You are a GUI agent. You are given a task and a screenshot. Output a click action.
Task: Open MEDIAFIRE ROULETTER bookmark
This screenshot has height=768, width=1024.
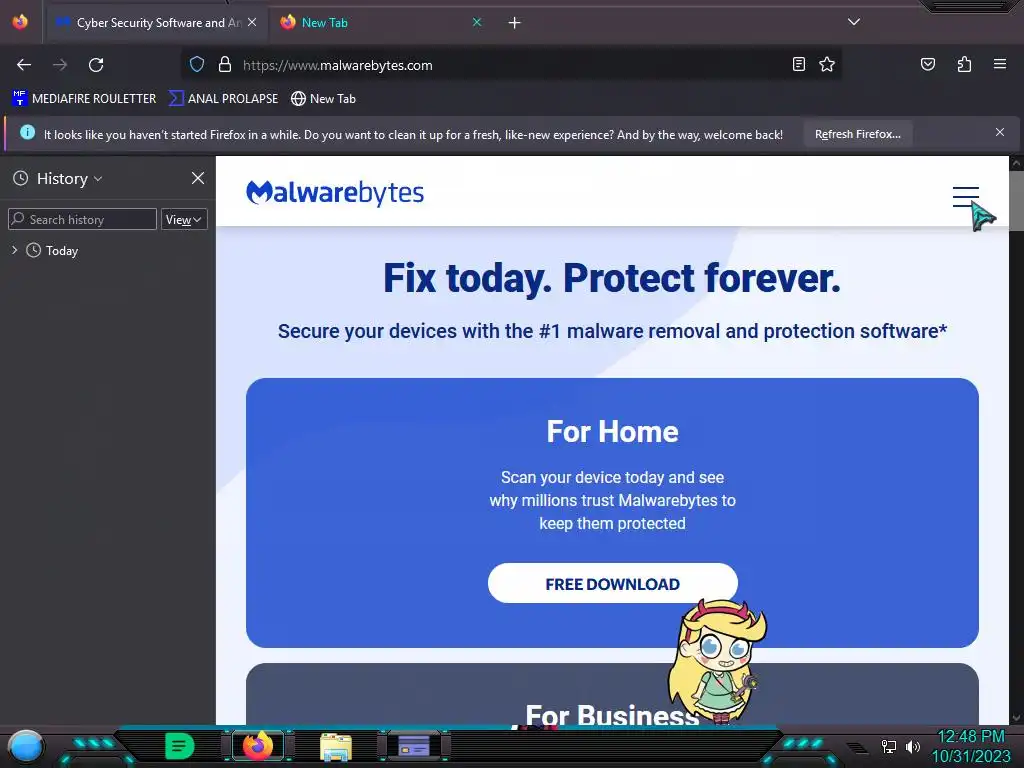84,99
